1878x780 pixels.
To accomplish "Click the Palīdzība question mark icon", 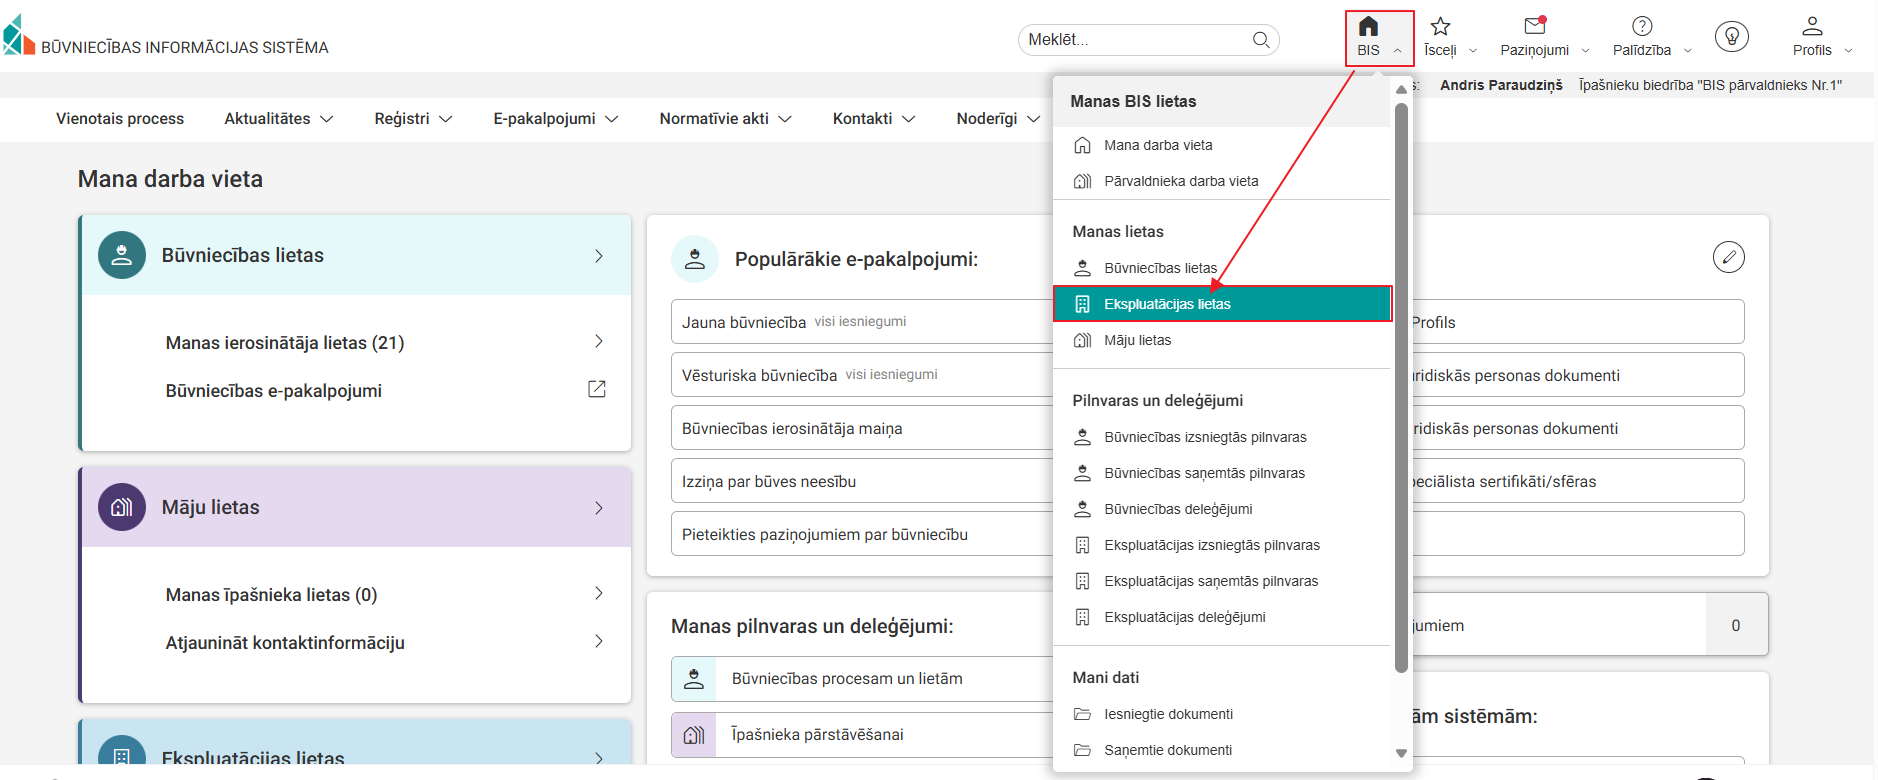I will pos(1641,27).
